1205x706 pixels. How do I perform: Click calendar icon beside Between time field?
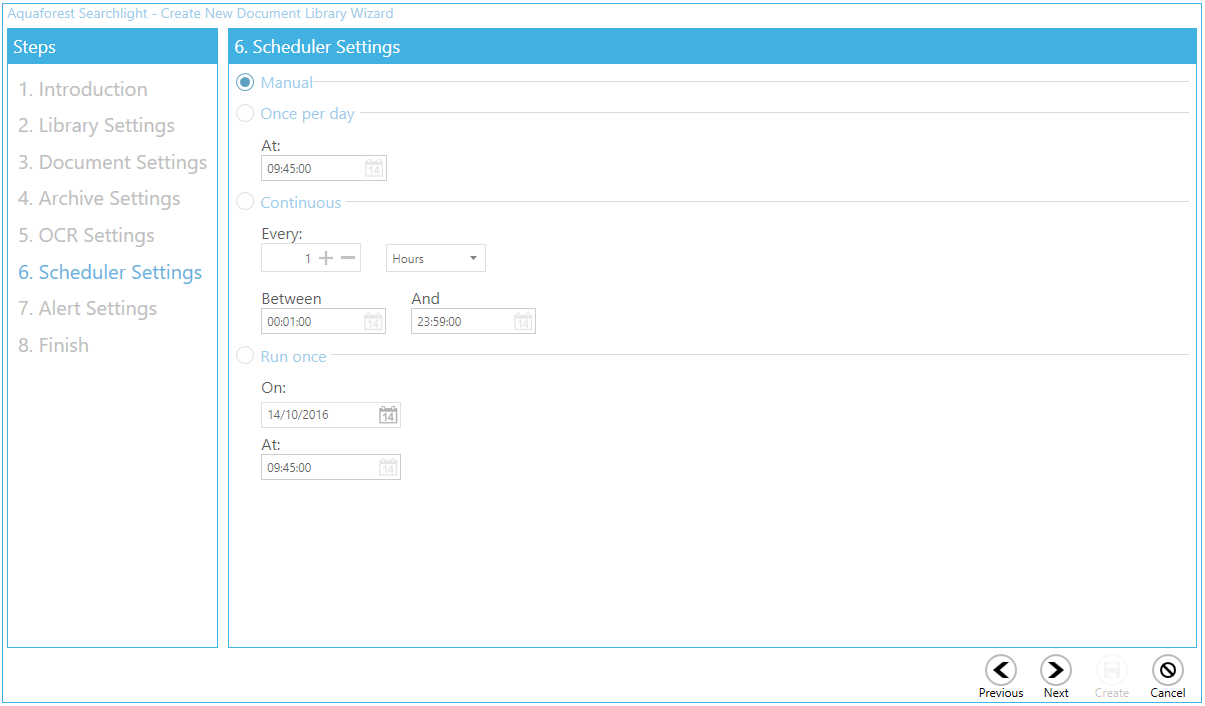pos(373,322)
